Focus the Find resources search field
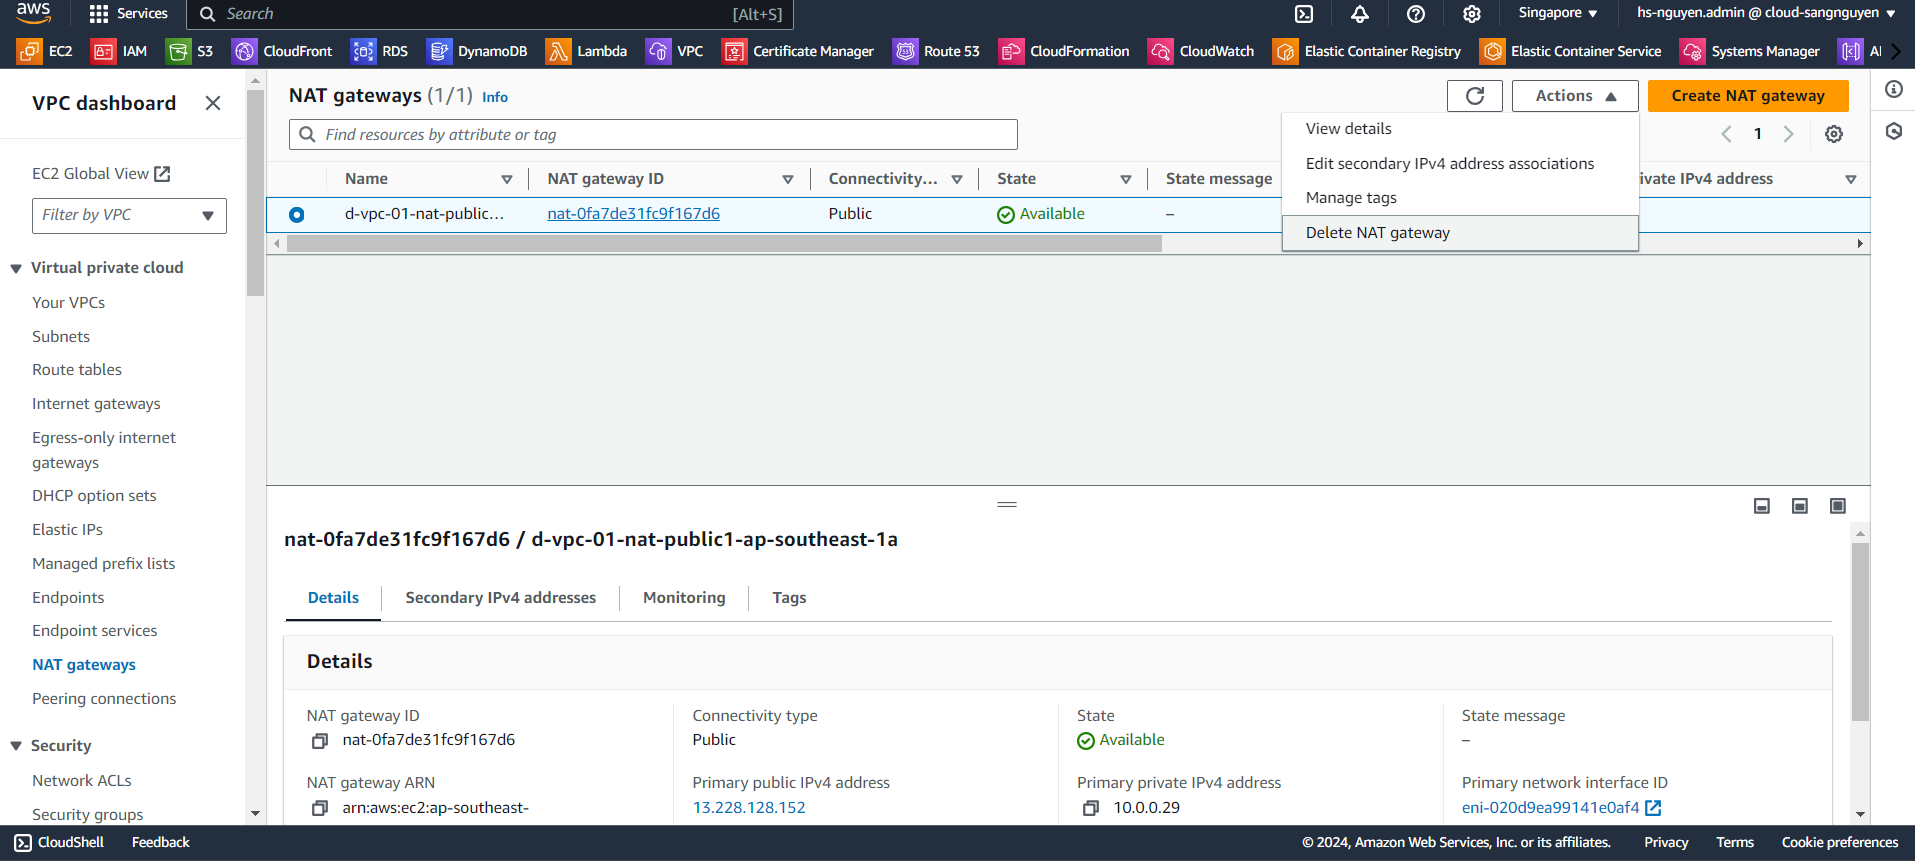 653,135
